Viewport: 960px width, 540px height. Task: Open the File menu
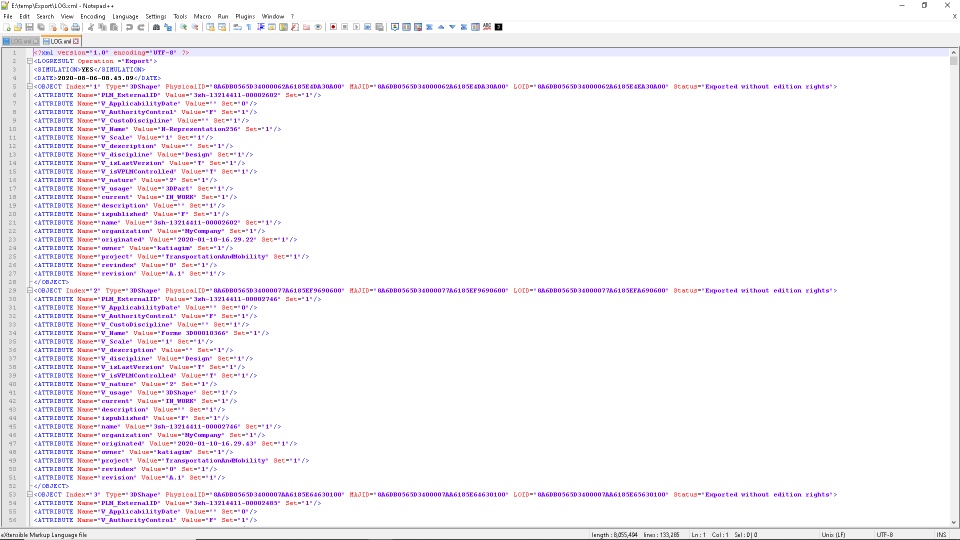click(8, 17)
